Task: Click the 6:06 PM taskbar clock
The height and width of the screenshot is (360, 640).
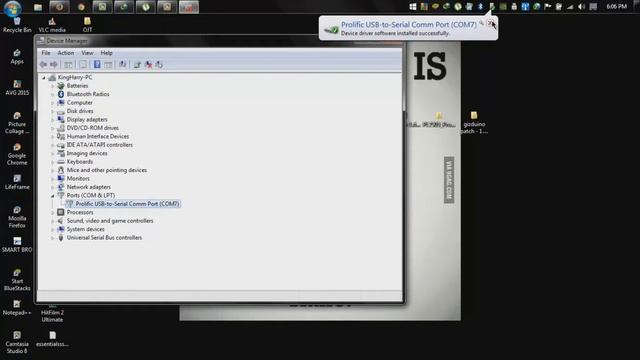Action: 616,7
